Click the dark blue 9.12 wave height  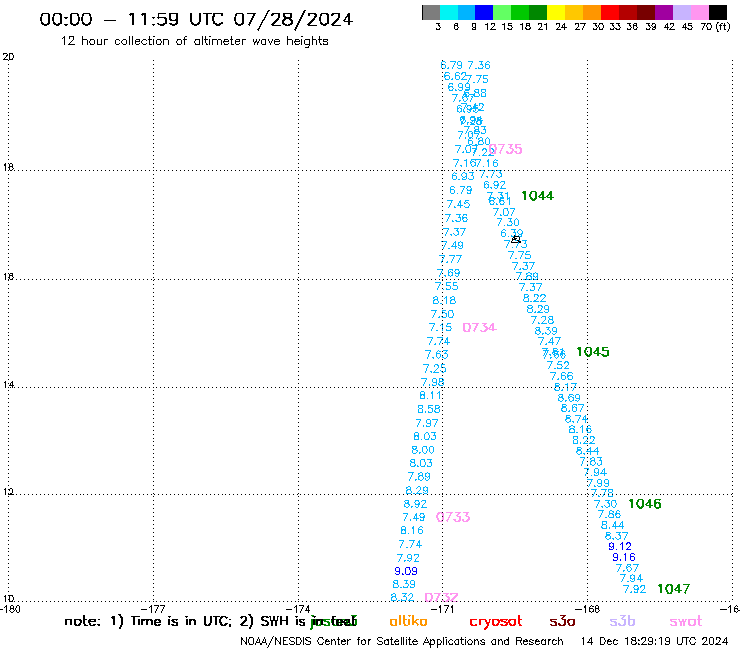(620, 546)
